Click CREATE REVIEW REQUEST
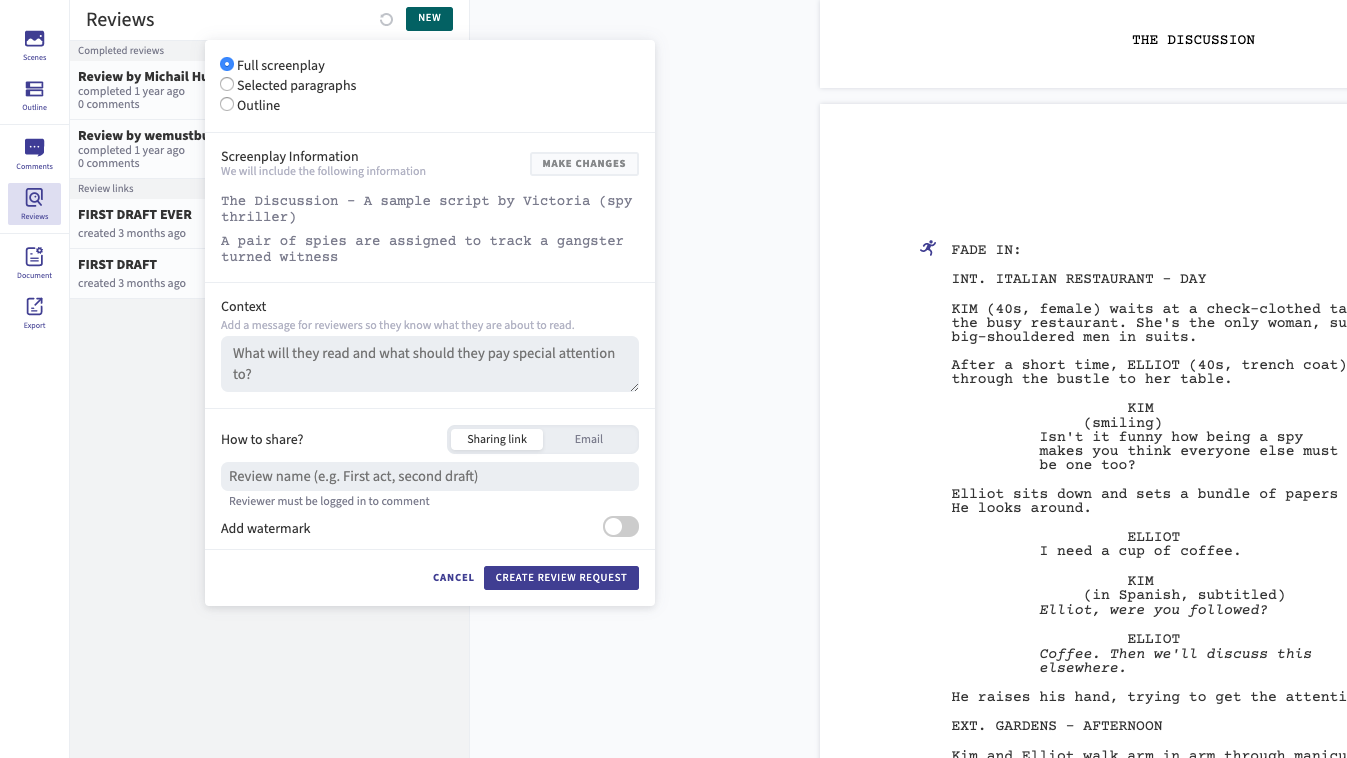The width and height of the screenshot is (1347, 758). 561,577
